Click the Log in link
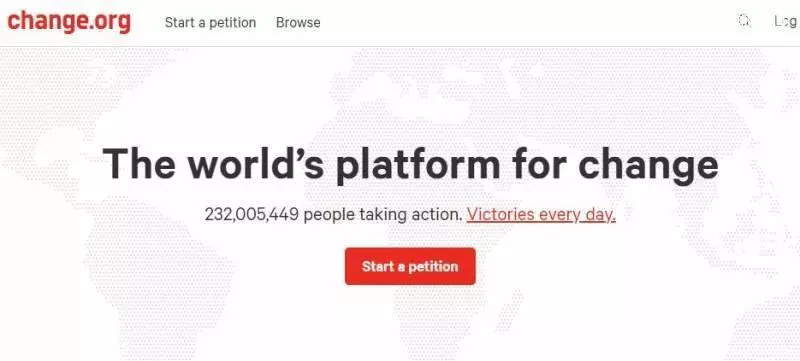 point(786,21)
